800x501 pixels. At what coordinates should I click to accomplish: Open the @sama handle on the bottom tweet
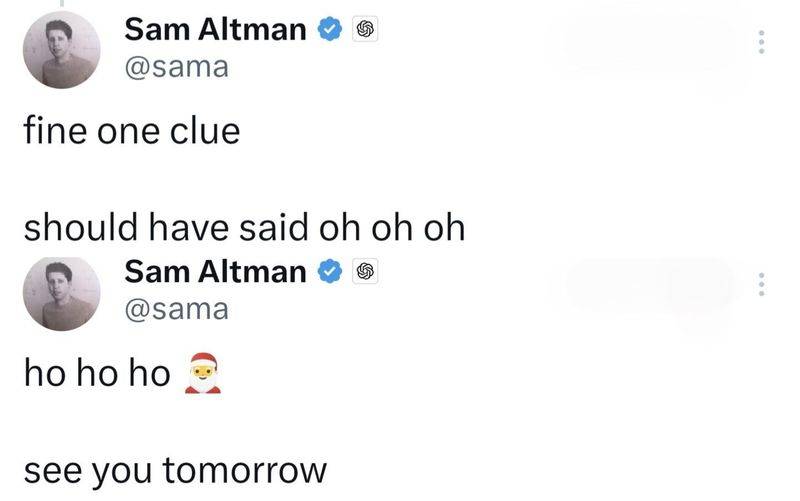pos(175,309)
